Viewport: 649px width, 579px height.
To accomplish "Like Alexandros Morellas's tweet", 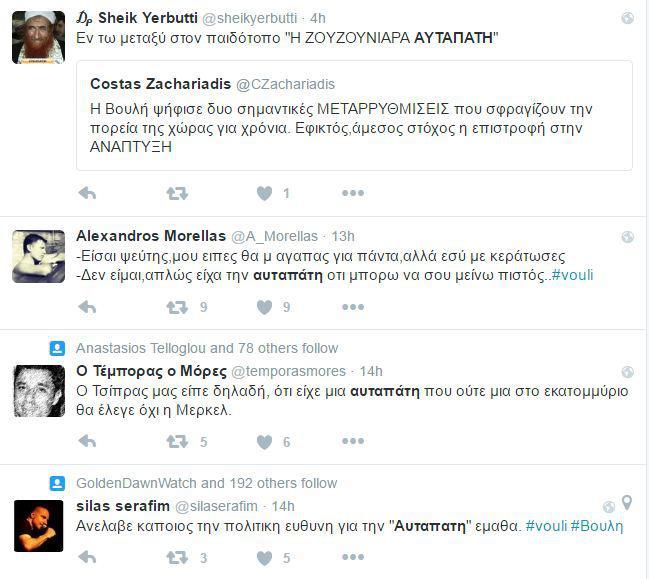I will click(x=264, y=308).
